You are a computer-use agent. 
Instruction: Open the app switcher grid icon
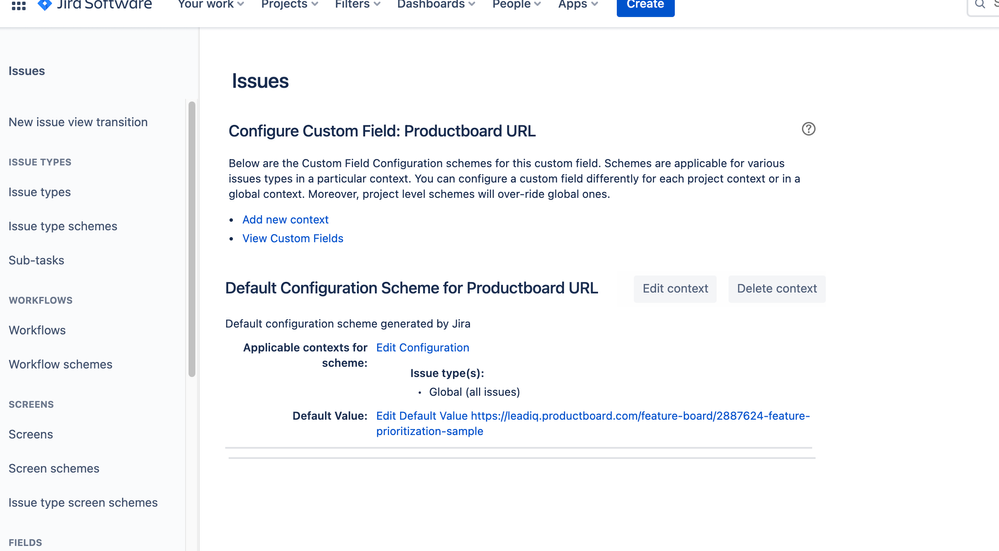click(18, 5)
